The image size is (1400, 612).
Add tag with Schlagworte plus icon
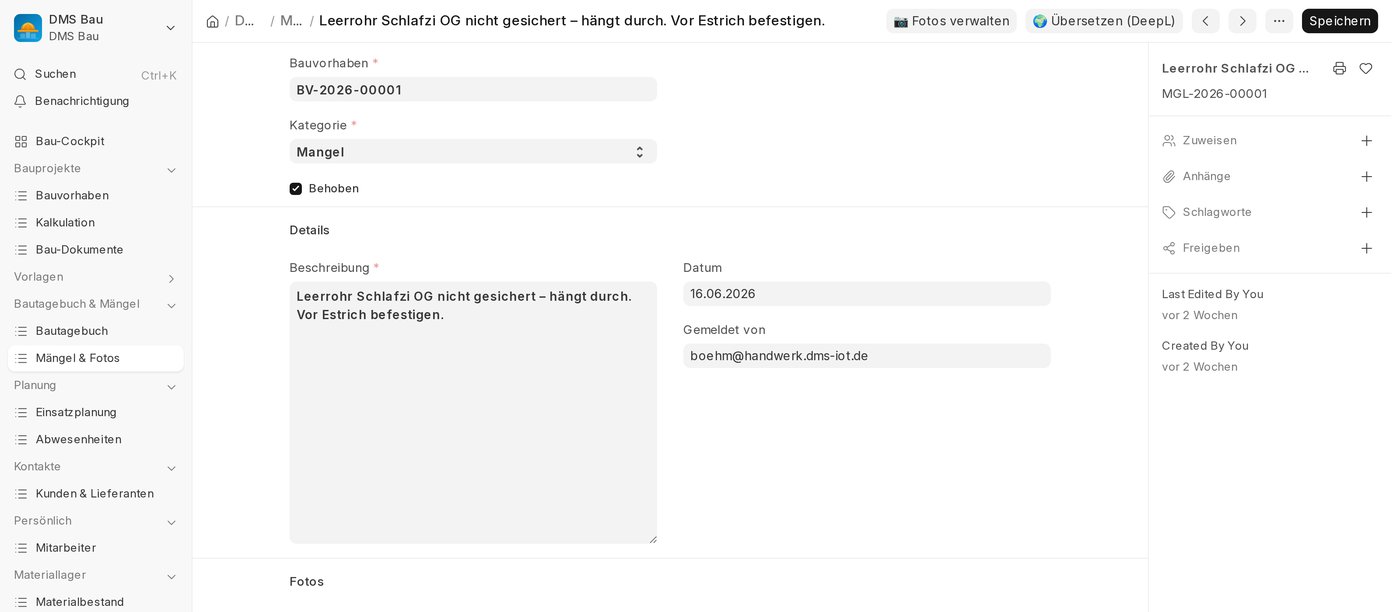click(x=1366, y=213)
